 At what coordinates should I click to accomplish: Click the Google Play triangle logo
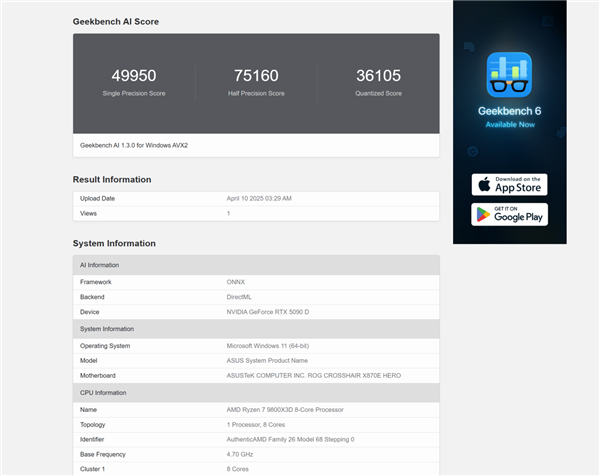click(x=483, y=215)
